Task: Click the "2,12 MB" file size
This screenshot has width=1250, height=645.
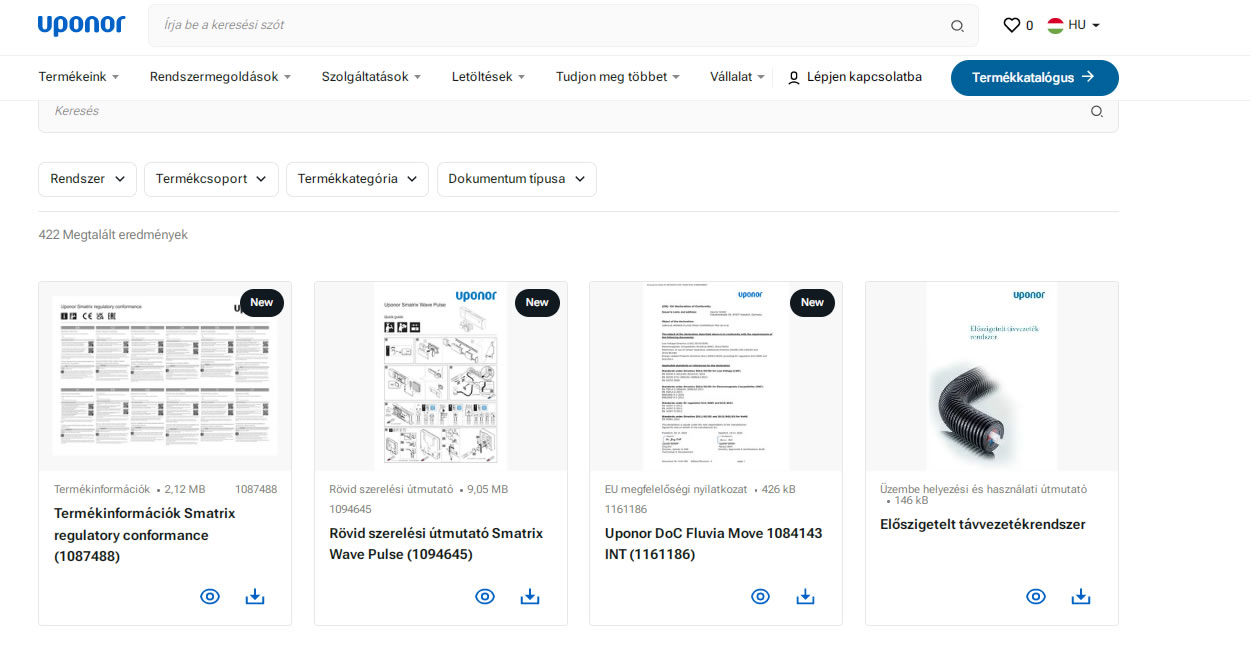Action: 185,489
